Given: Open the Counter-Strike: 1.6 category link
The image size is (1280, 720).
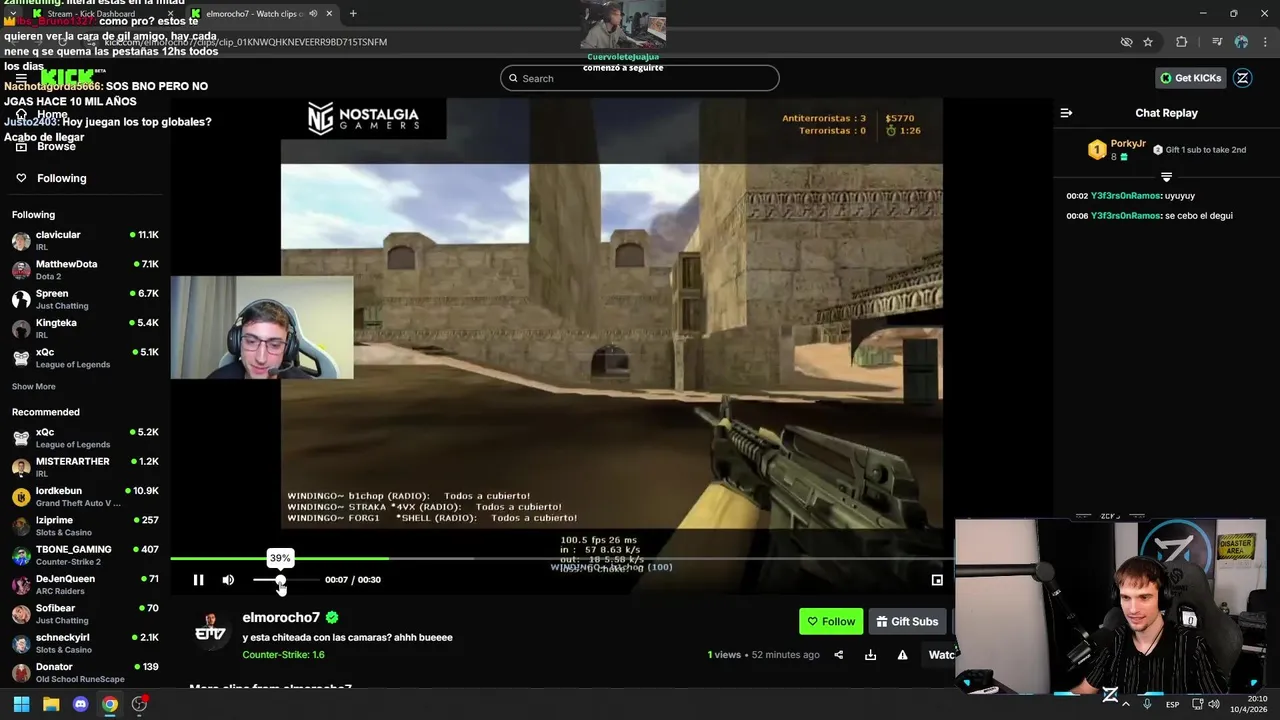Looking at the screenshot, I should pyautogui.click(x=283, y=655).
